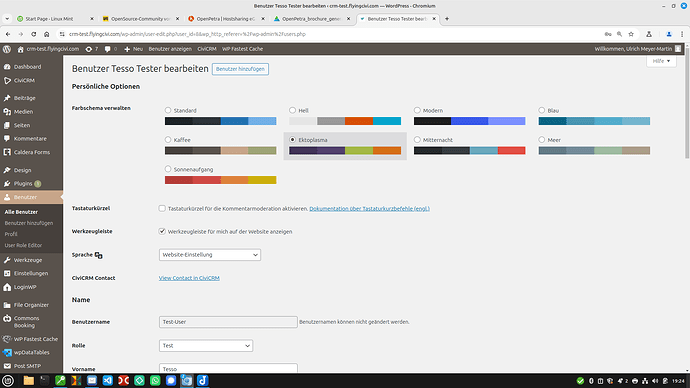
Task: Open WP Fastest Cache sidebar icon
Action: [x=7, y=339]
